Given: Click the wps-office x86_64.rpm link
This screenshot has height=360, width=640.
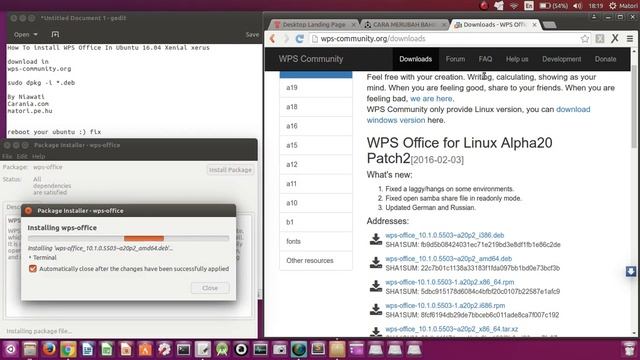Looking at the screenshot, I should tap(450, 282).
